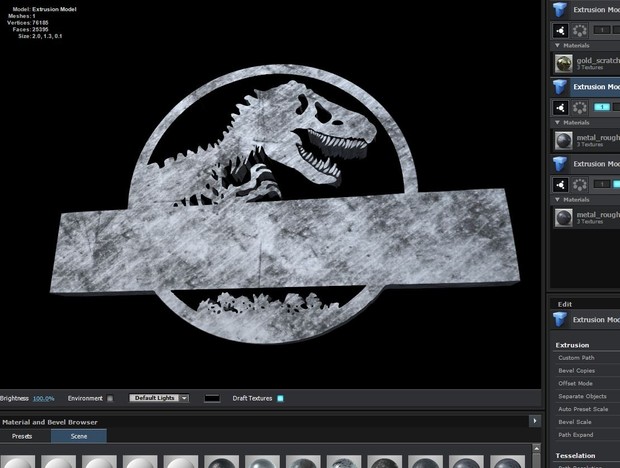Disable the Draft Textures checkbox
The width and height of the screenshot is (620, 468).
pyautogui.click(x=280, y=398)
